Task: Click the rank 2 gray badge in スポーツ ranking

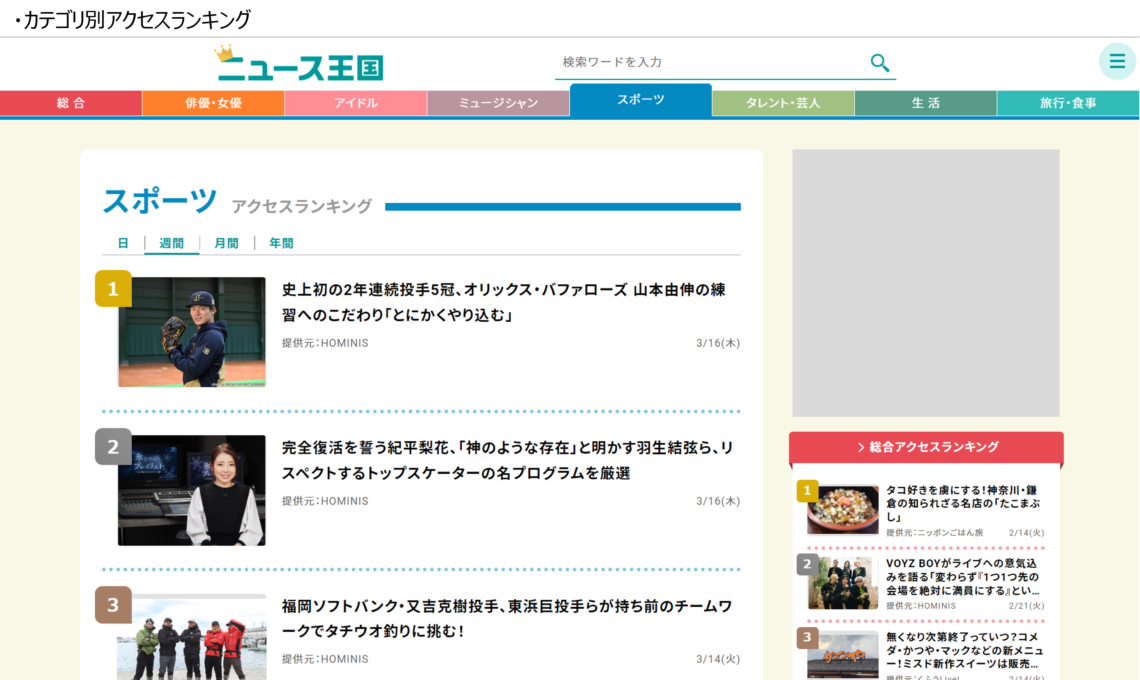Action: click(x=113, y=447)
